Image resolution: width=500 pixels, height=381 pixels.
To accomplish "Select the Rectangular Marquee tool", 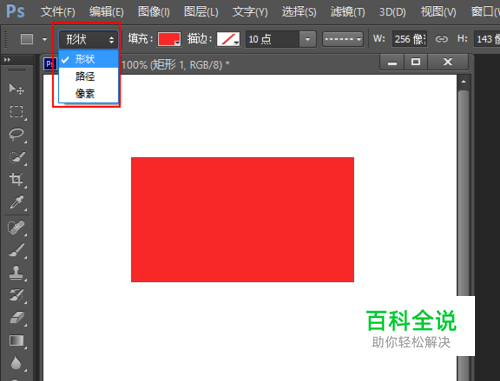I will [x=16, y=112].
